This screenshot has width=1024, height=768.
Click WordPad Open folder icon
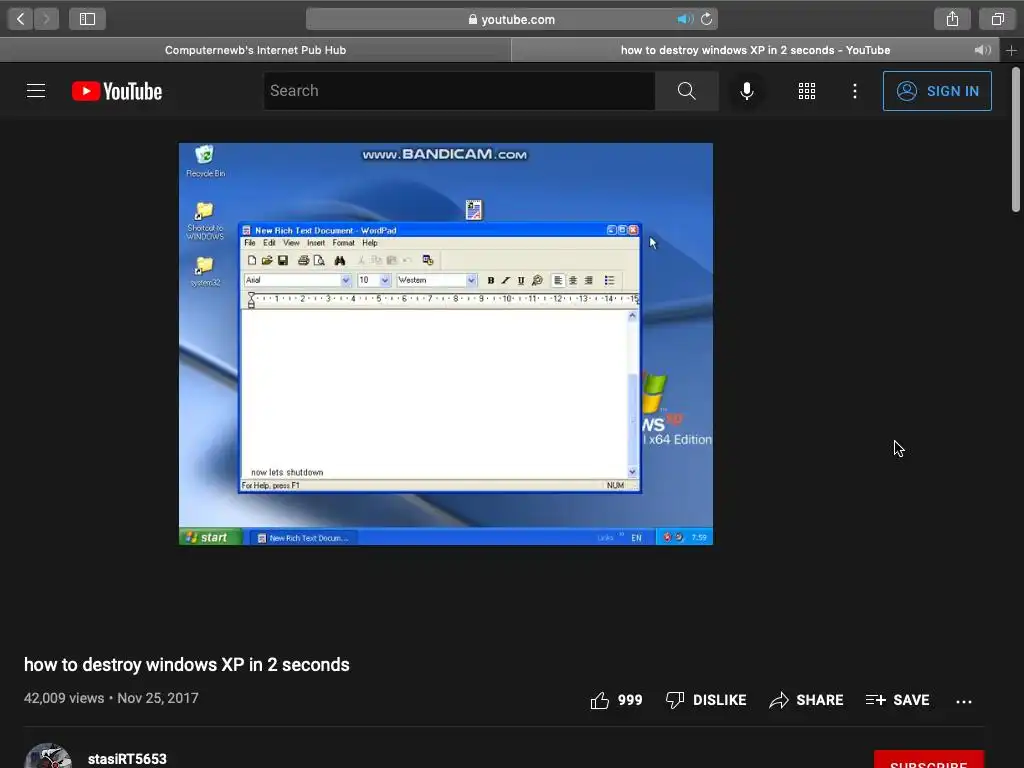[x=267, y=261]
